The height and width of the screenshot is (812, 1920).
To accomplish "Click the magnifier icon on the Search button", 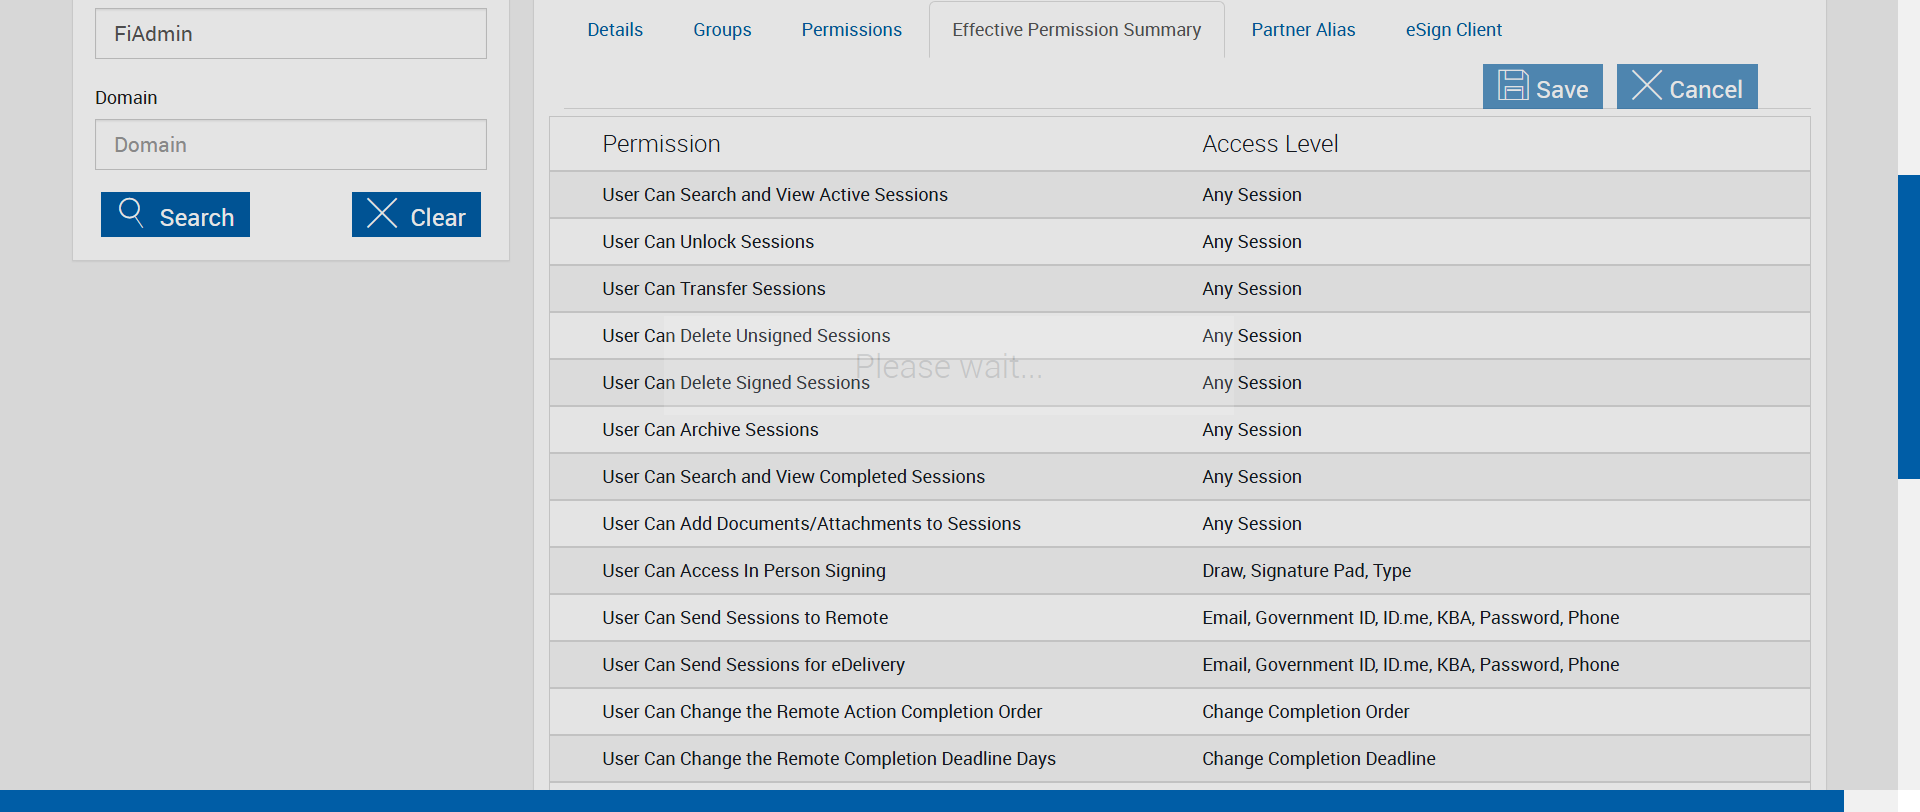I will click(x=131, y=212).
